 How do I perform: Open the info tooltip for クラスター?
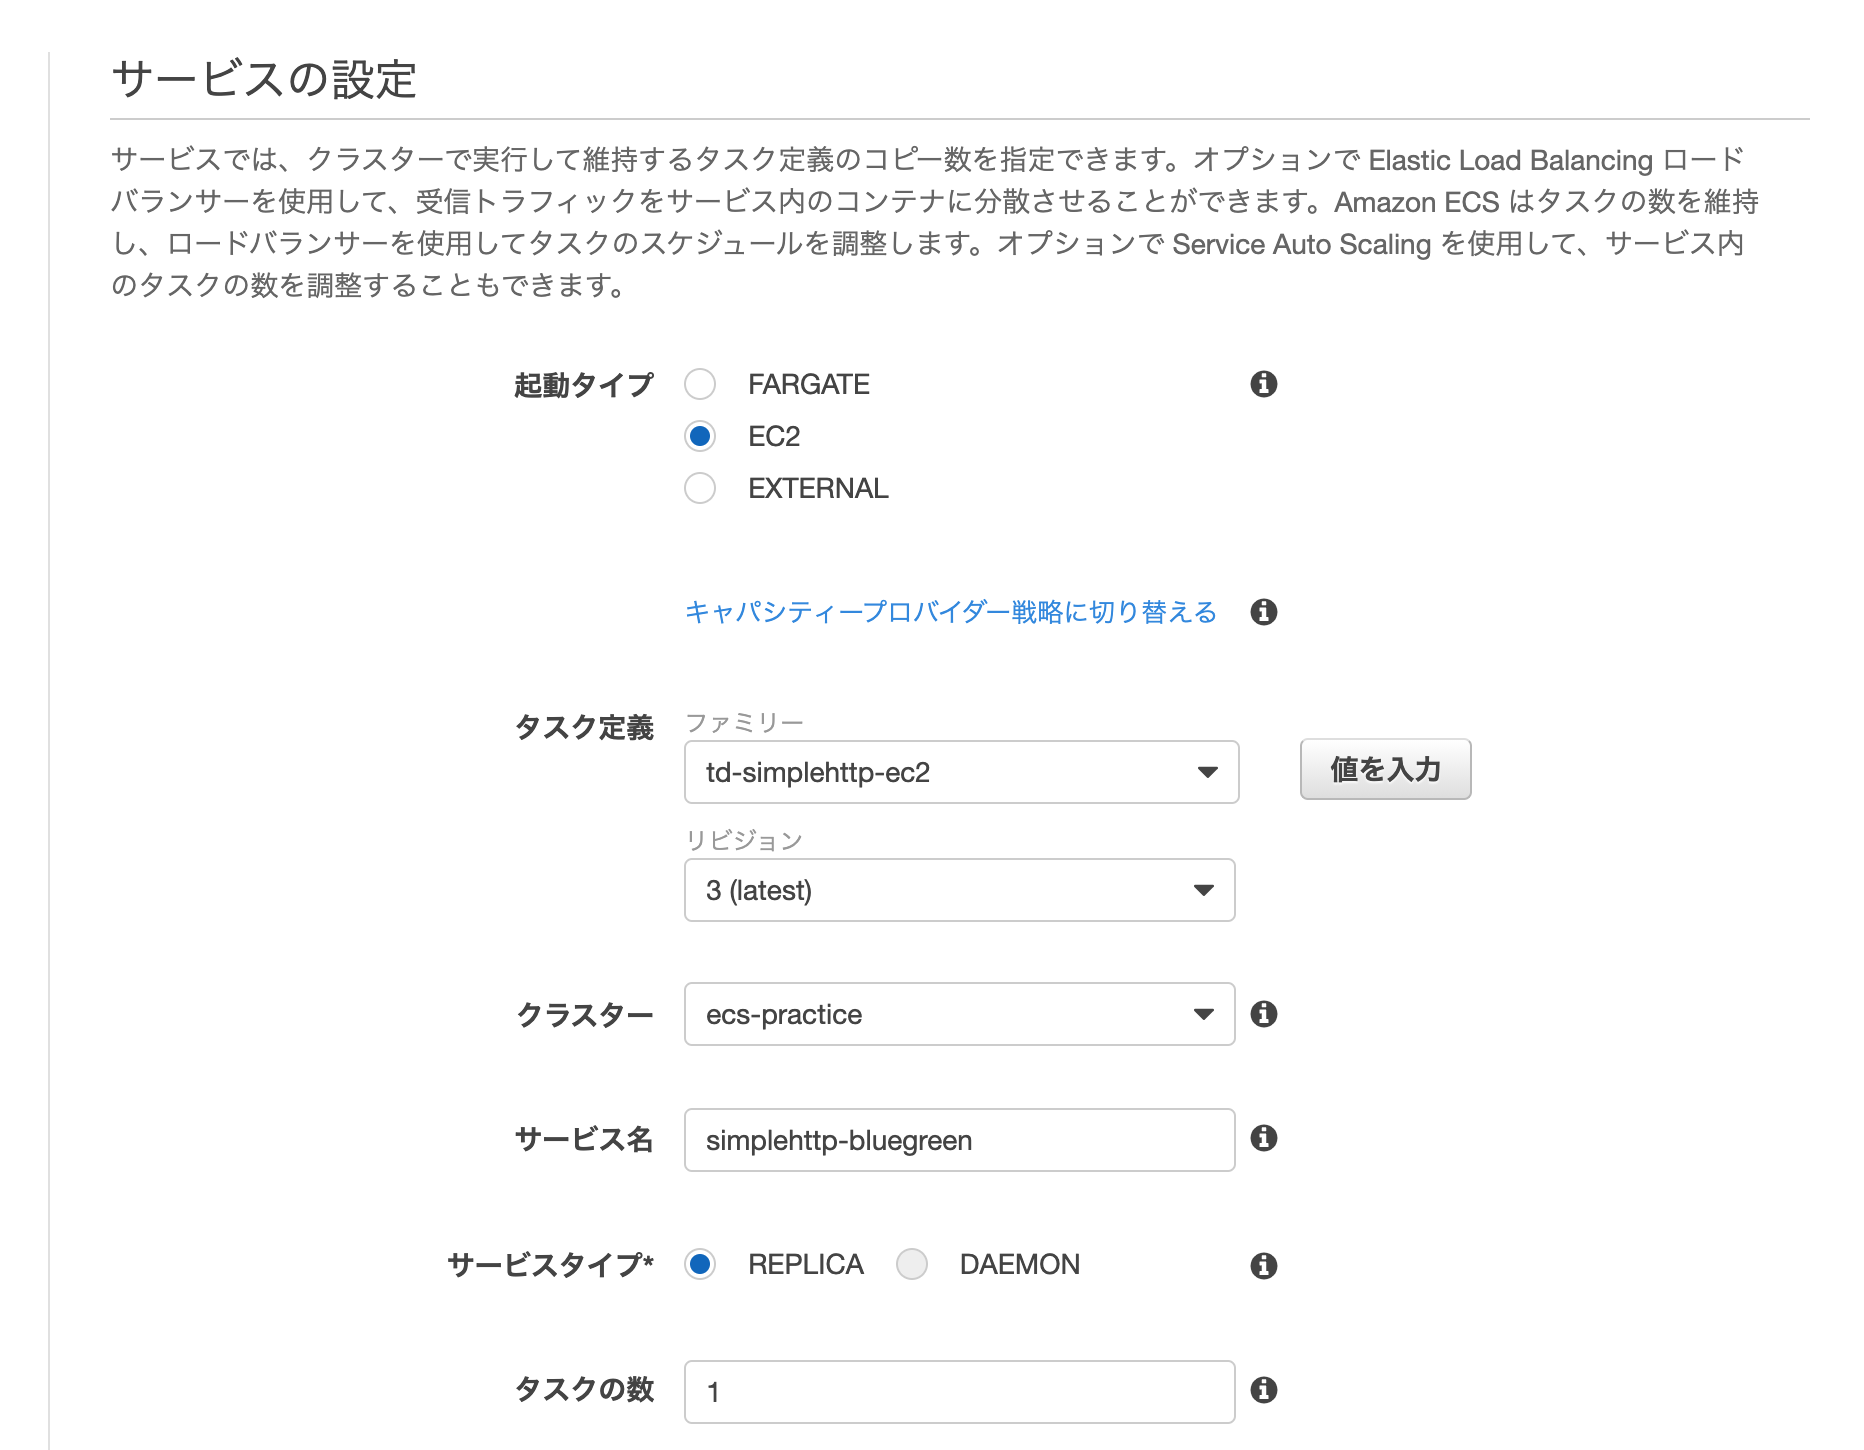click(x=1265, y=1014)
